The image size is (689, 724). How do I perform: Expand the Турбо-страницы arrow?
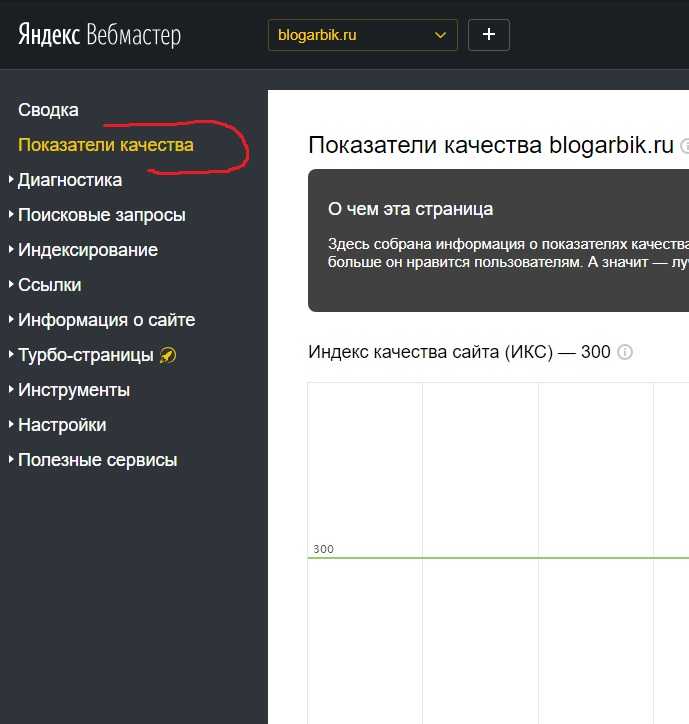pos(11,355)
